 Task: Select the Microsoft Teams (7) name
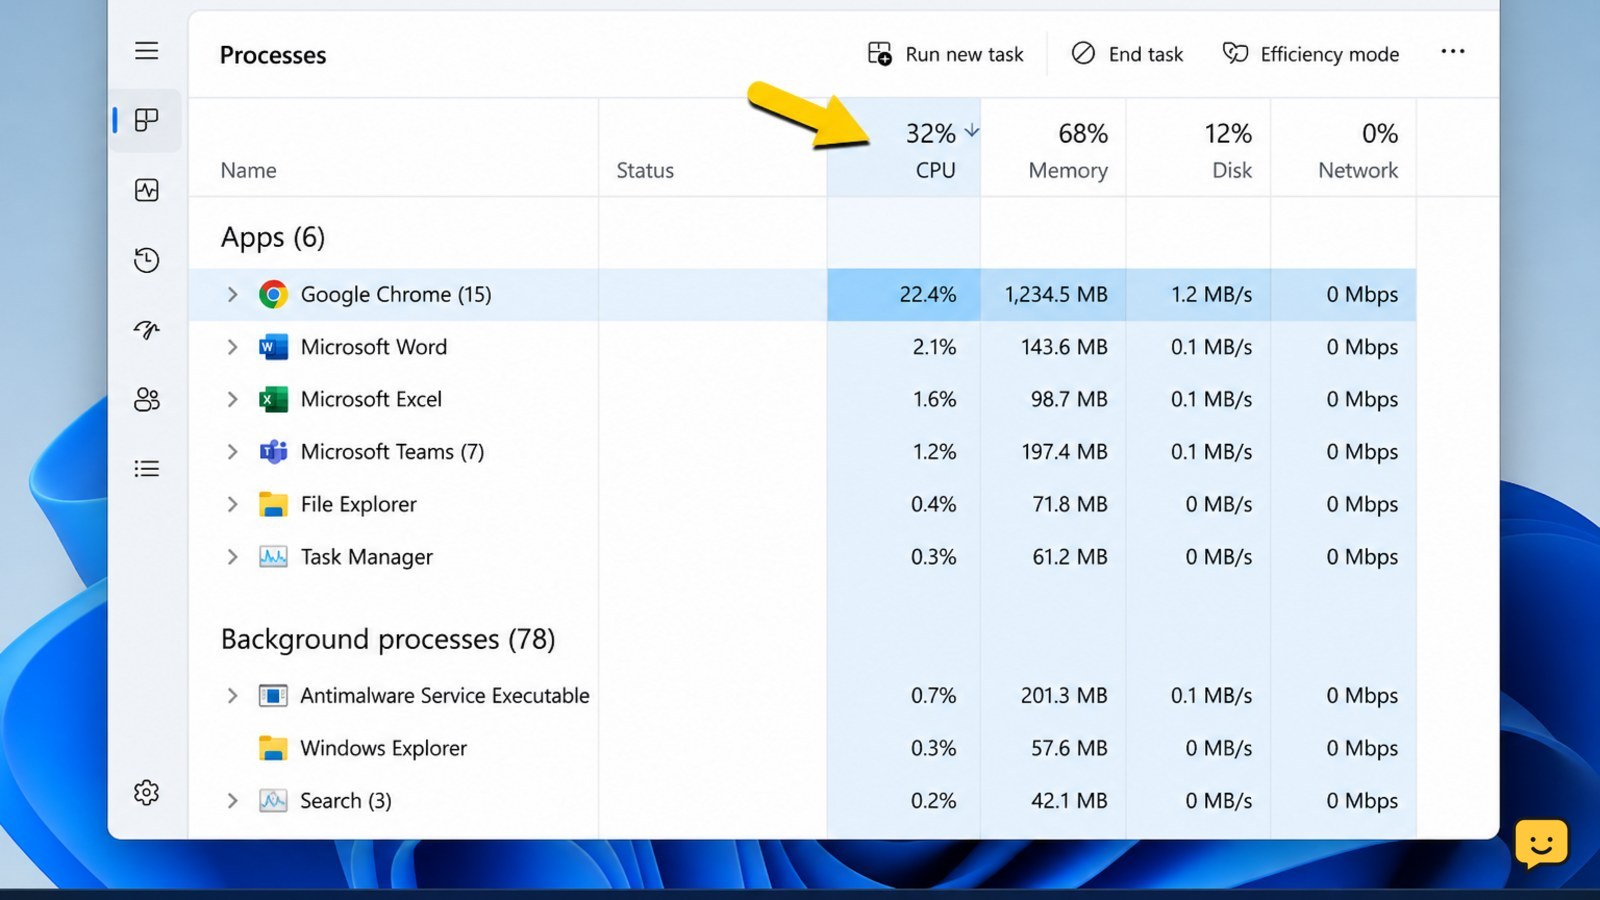tap(392, 452)
